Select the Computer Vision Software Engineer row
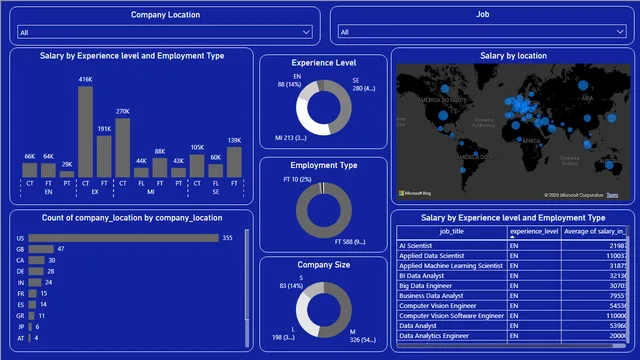Screen dimensions: 640x360 (511, 316)
